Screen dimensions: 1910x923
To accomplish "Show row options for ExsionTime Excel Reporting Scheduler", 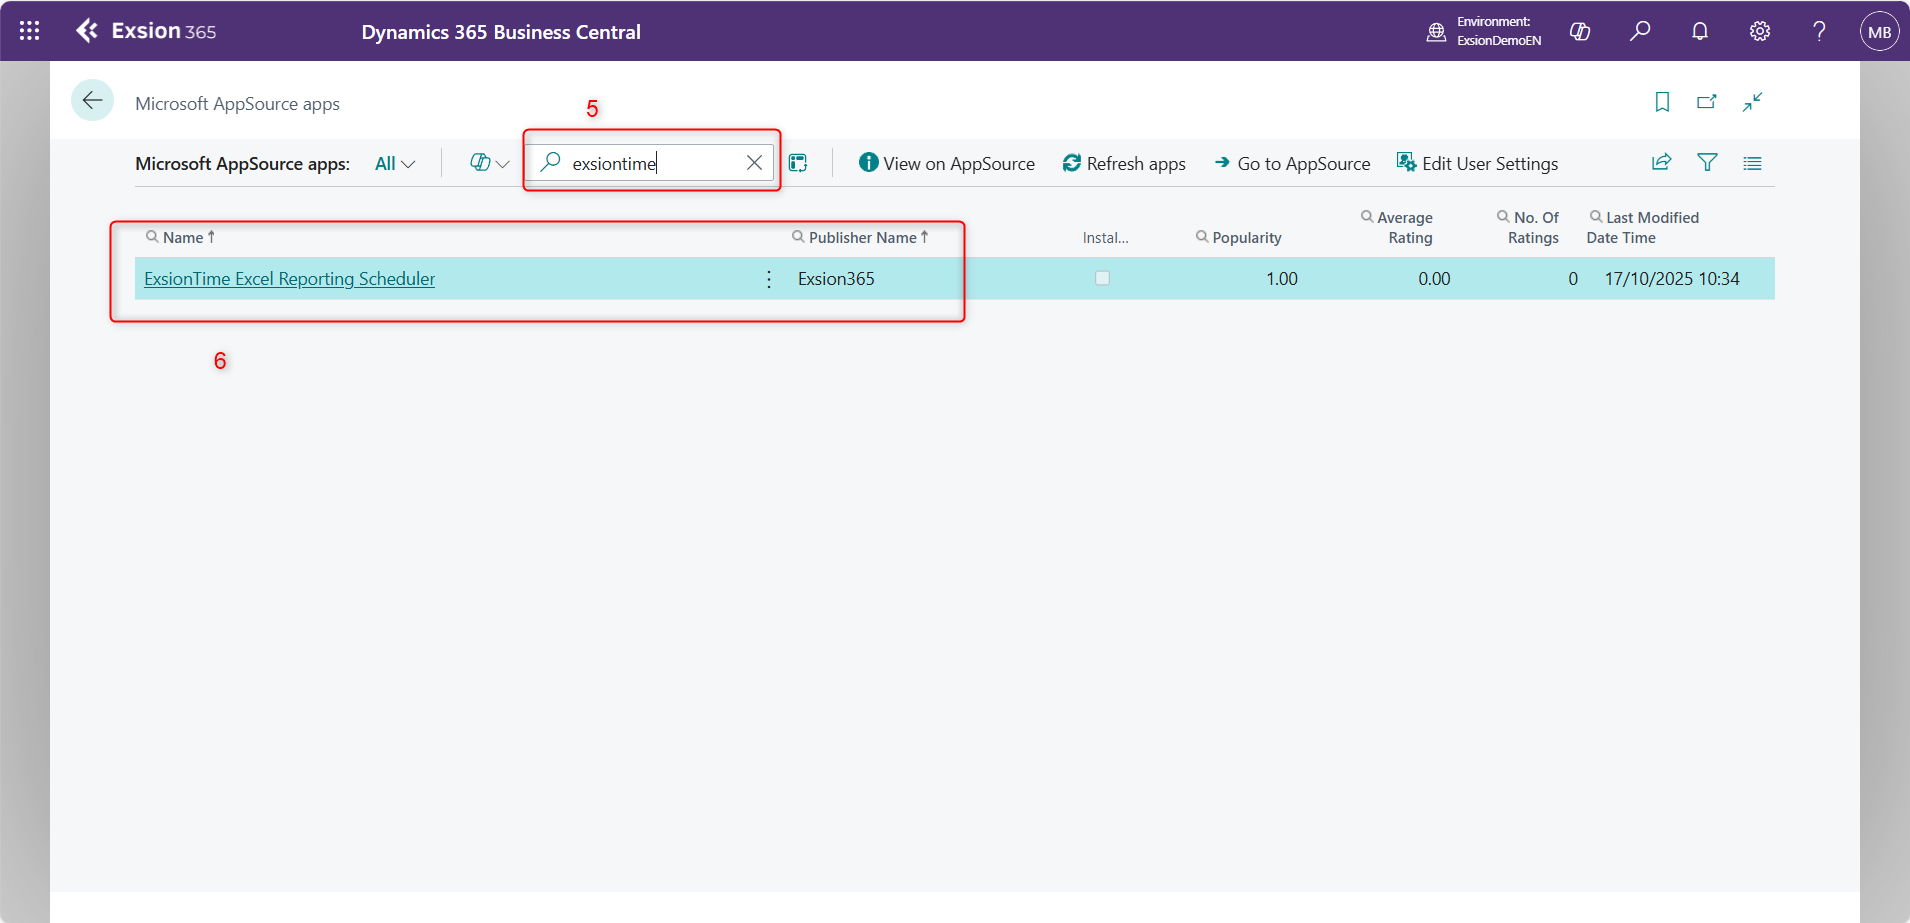I will (x=769, y=279).
